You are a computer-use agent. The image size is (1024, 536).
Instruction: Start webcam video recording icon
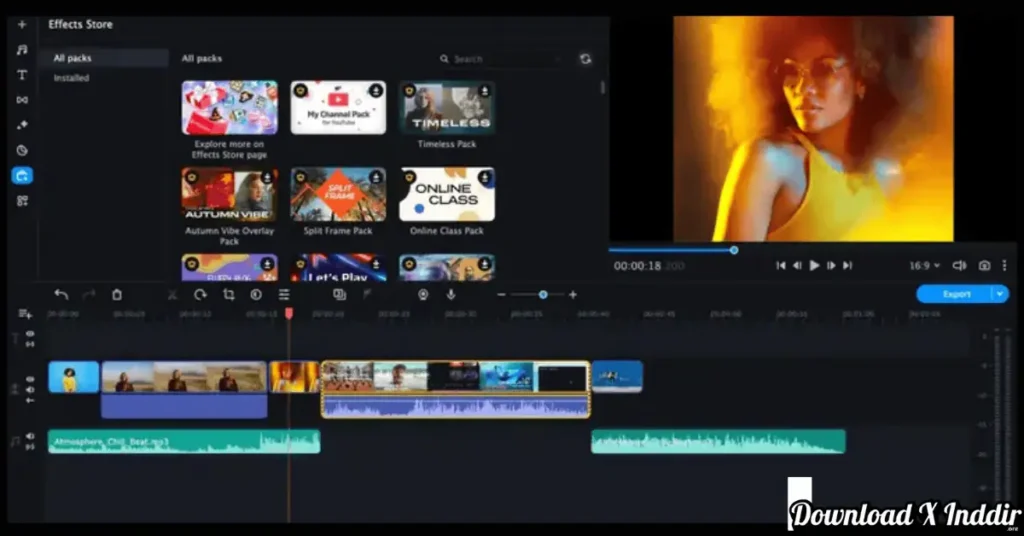[x=423, y=294]
